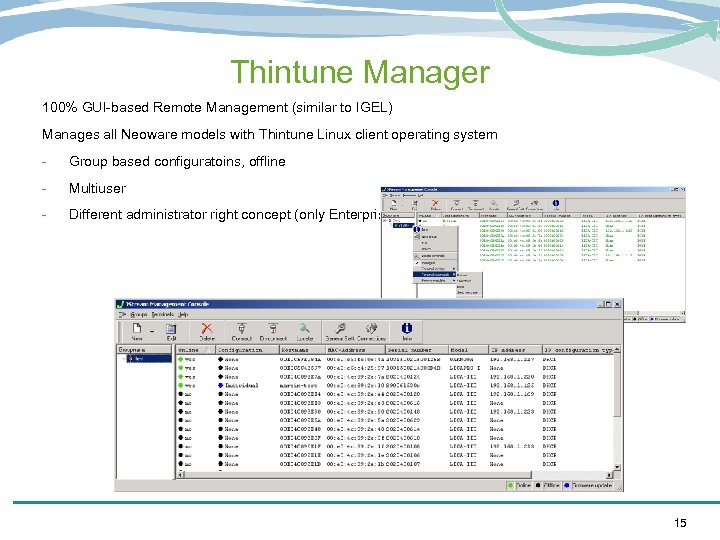Select IP address 192.168.1.169 cell
This screenshot has width=720, height=540.
(x=512, y=394)
